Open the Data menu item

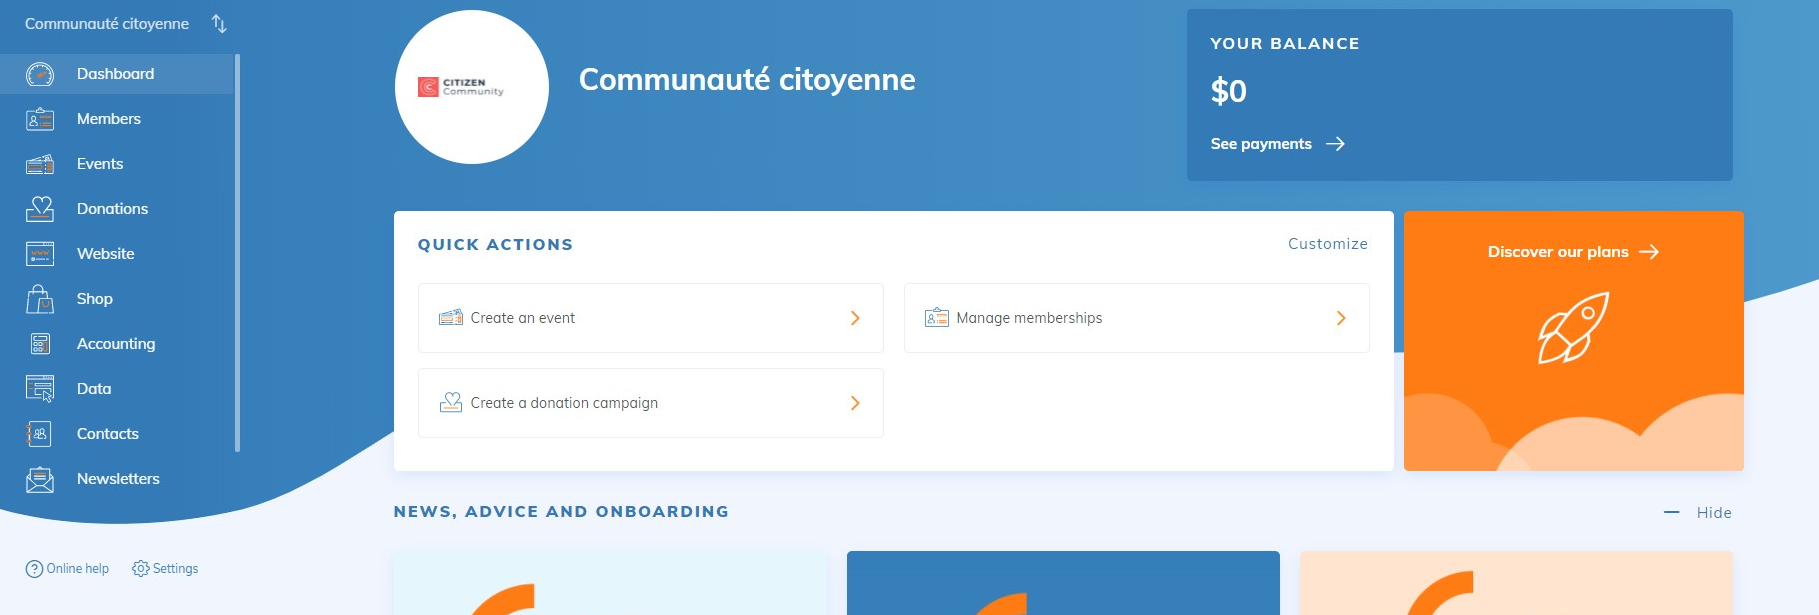(94, 389)
